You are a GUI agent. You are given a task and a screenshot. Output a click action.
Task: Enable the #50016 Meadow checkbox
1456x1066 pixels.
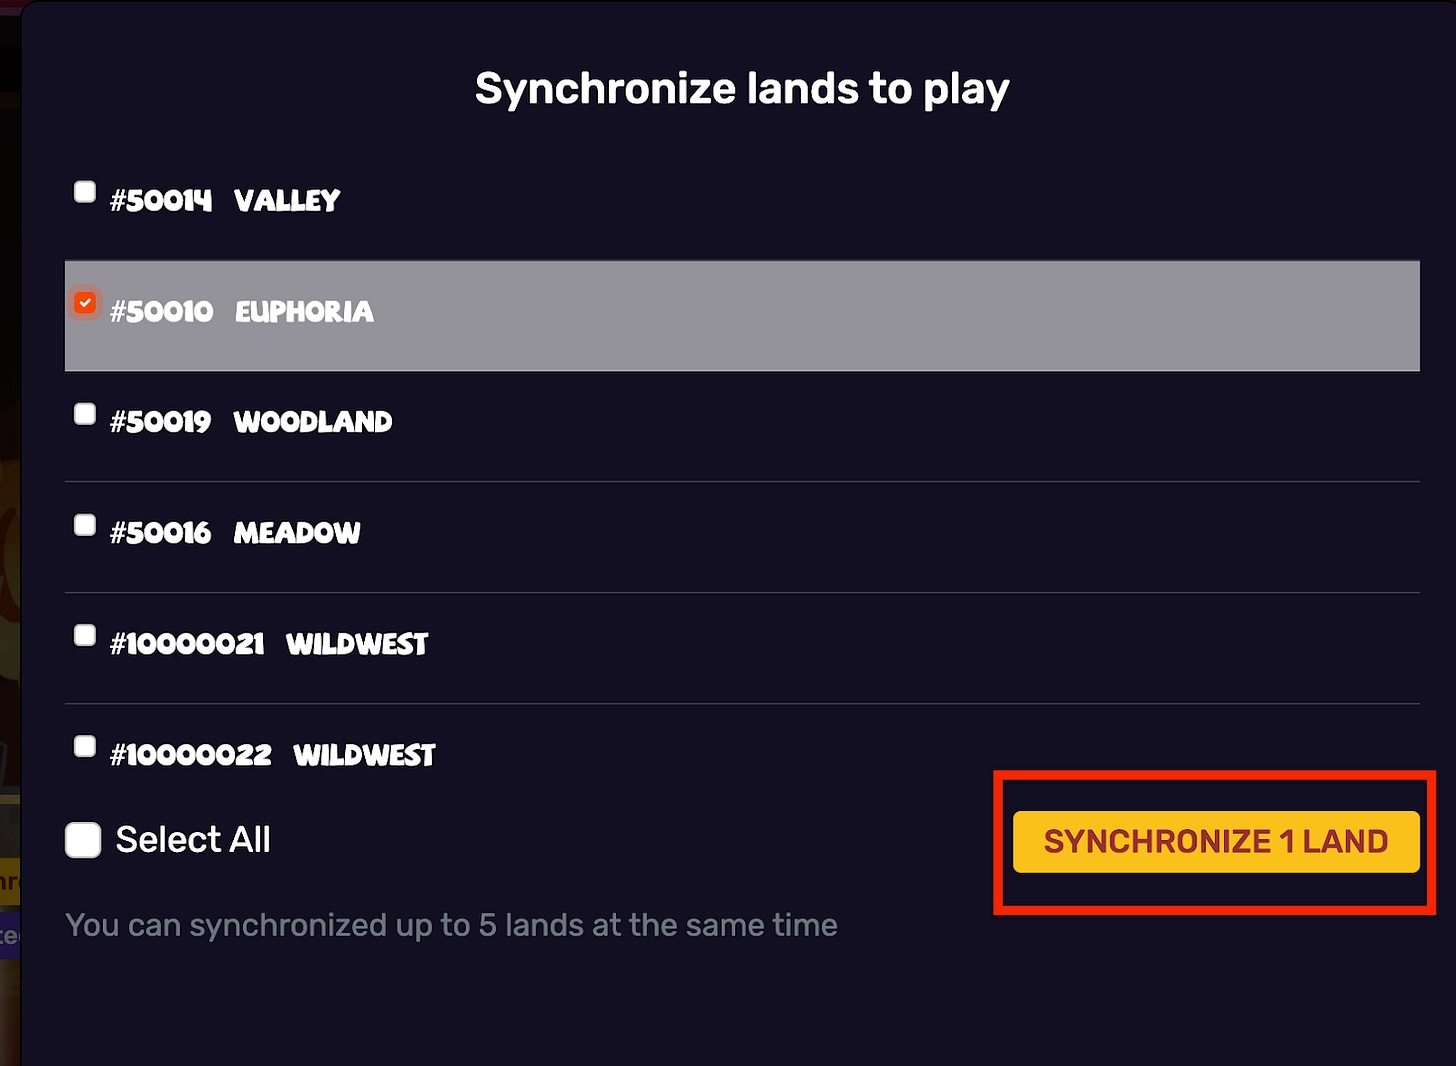(85, 525)
